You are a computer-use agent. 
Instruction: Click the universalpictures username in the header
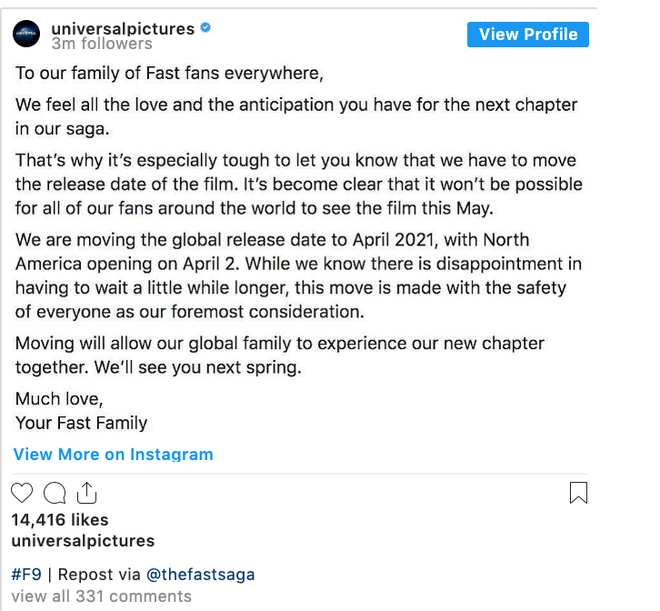coord(123,29)
